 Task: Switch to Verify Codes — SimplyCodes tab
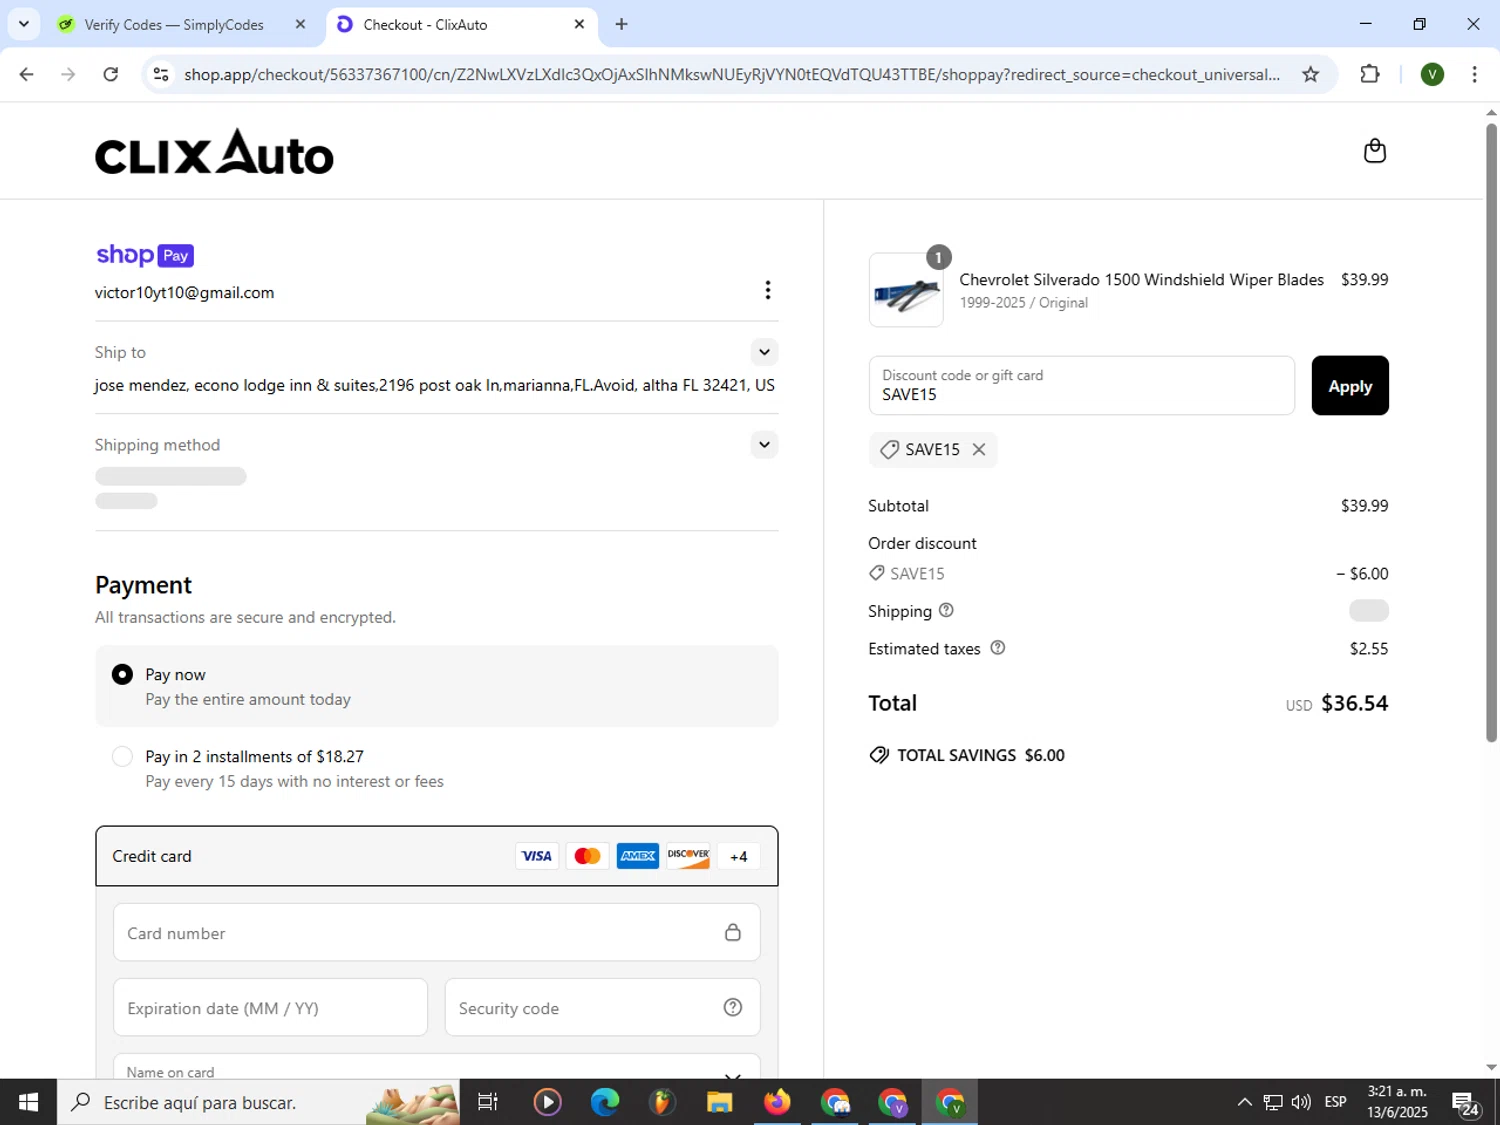click(x=173, y=24)
